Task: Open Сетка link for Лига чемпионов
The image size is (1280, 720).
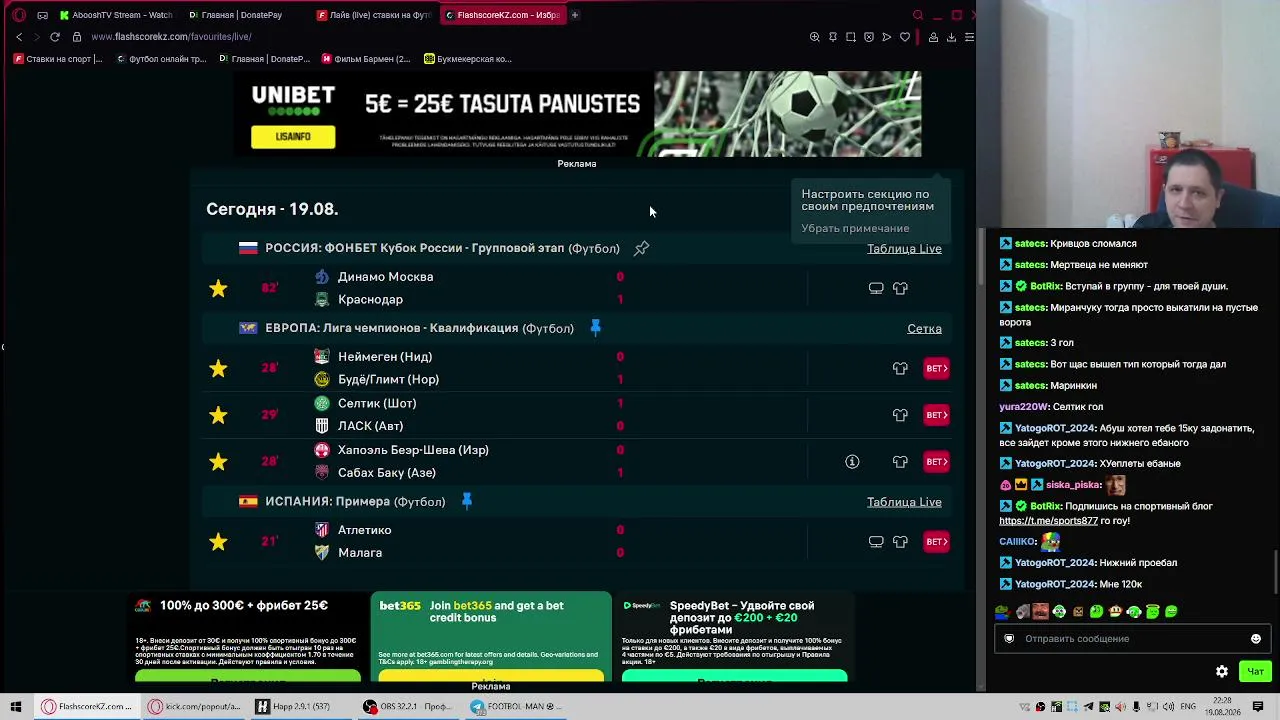Action: coord(924,328)
